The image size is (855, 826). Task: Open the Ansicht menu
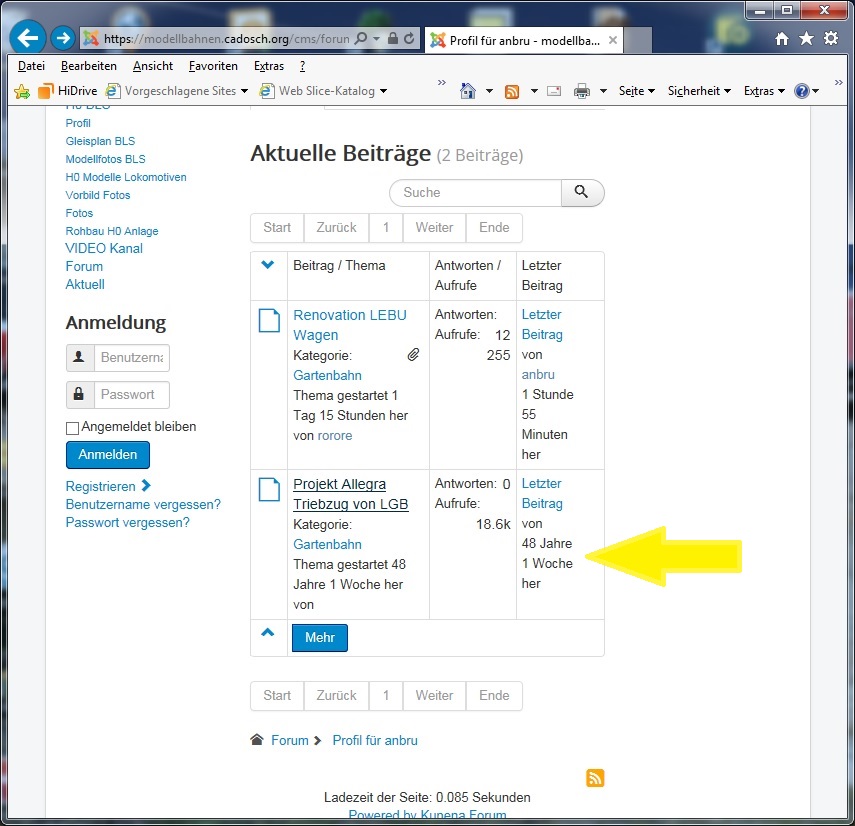point(153,66)
